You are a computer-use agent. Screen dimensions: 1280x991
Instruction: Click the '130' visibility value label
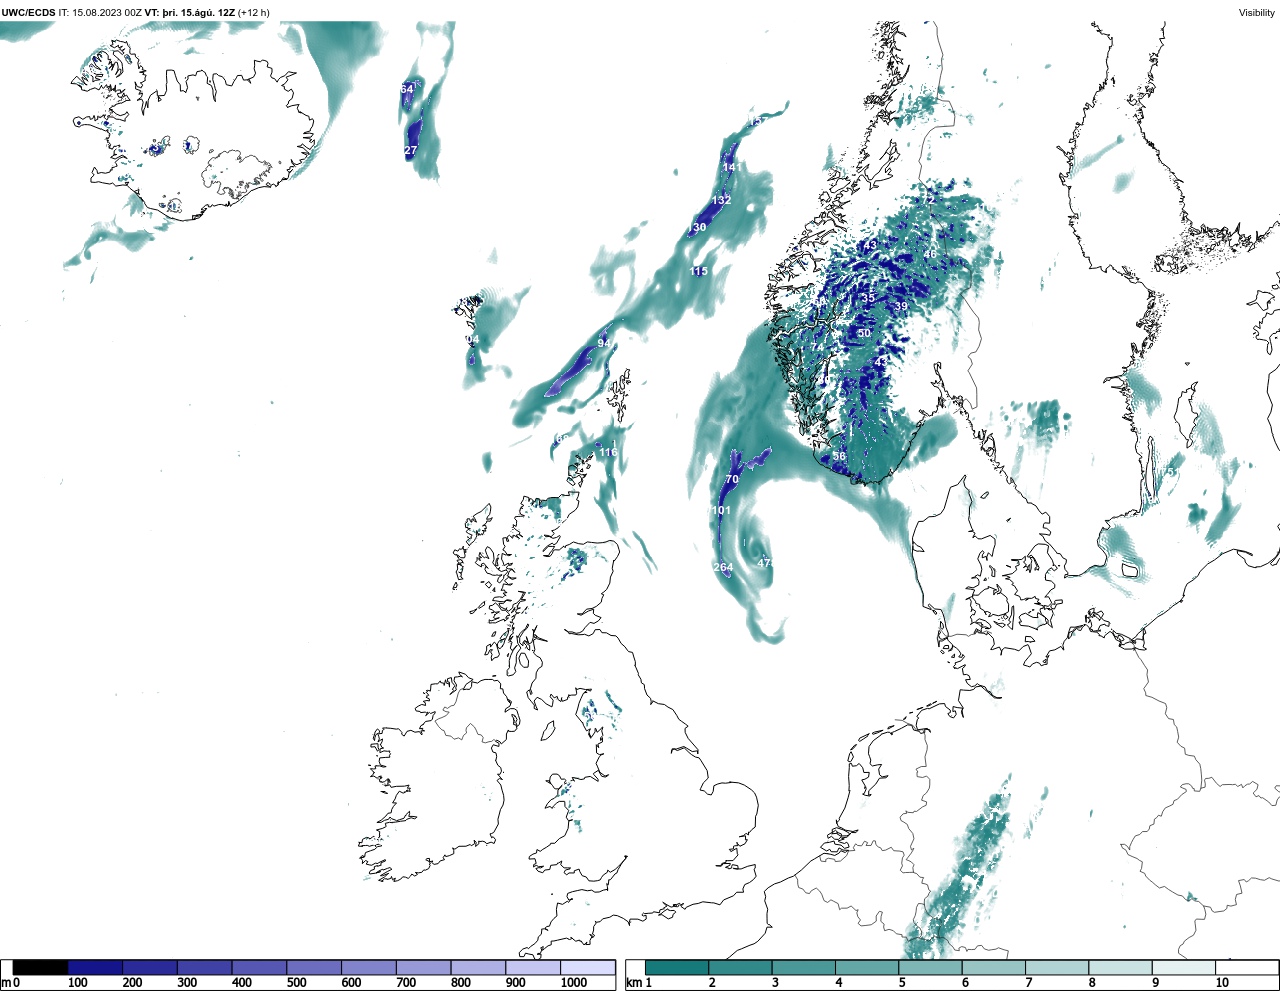(x=696, y=227)
